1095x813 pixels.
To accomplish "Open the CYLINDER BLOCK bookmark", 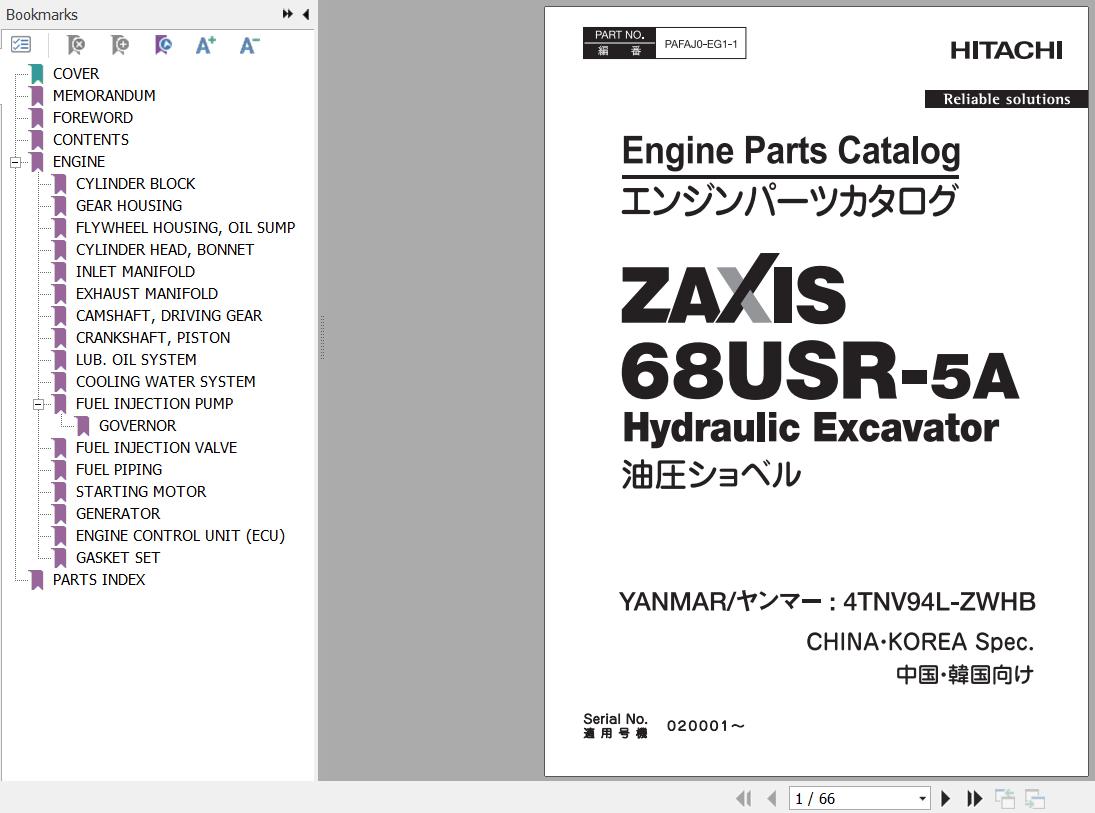I will (135, 184).
